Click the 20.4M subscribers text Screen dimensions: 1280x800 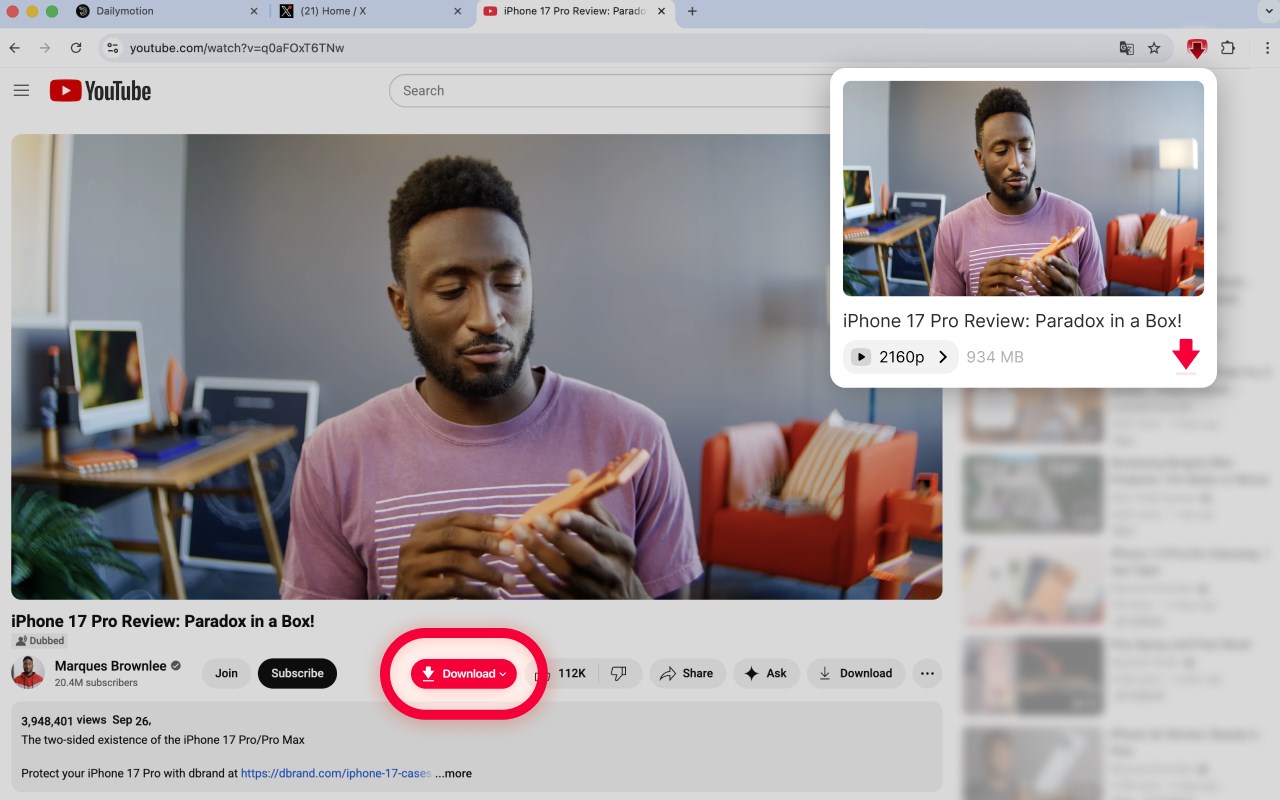(96, 683)
